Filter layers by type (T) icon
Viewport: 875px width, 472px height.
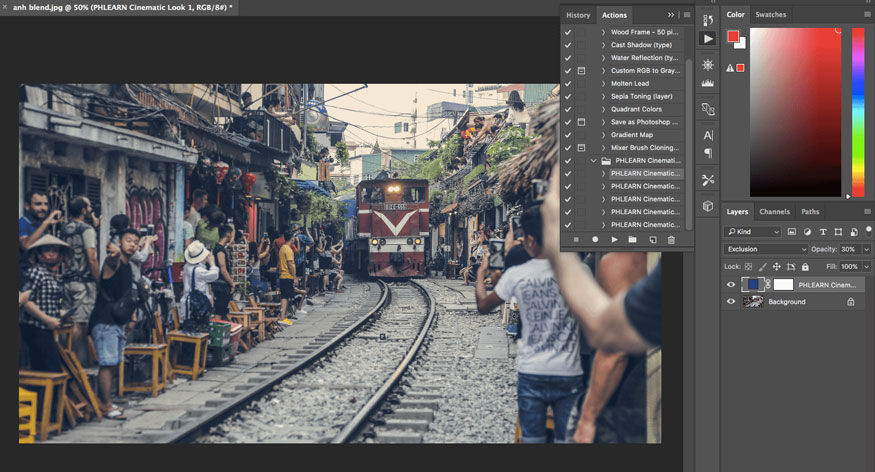[821, 232]
